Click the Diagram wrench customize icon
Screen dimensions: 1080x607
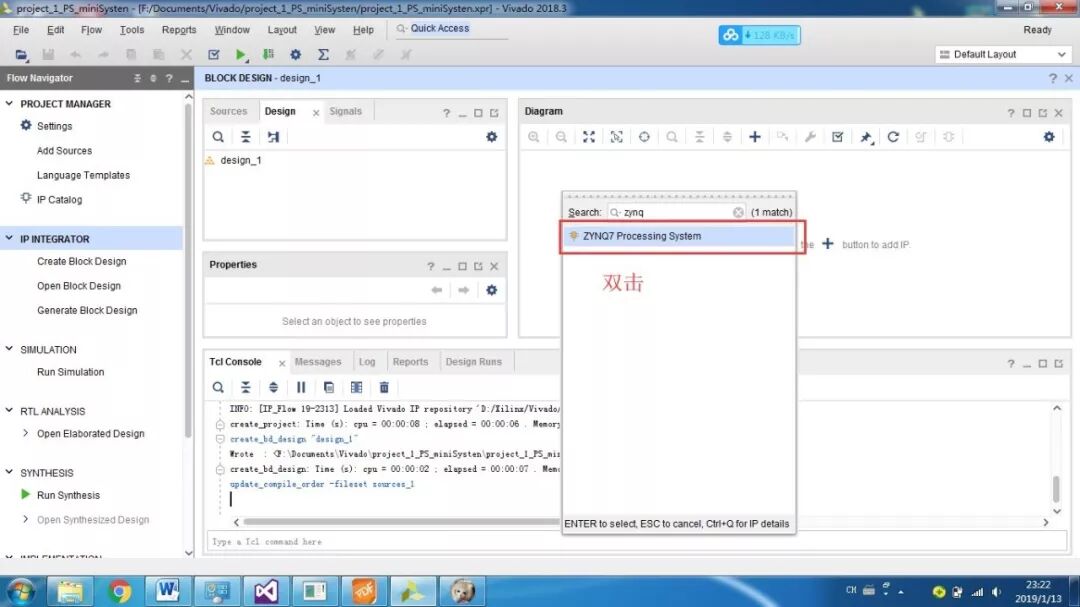click(x=810, y=136)
